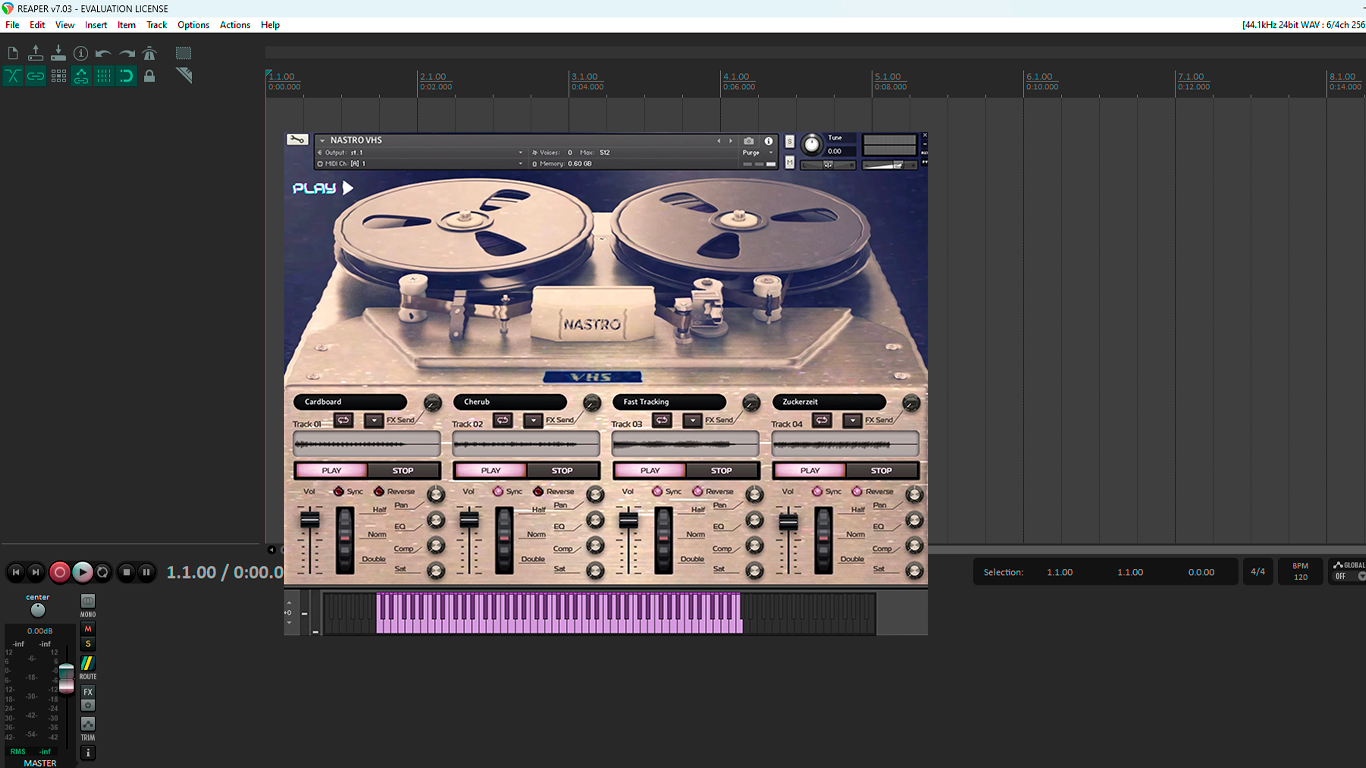Open the Insert menu

[x=96, y=25]
